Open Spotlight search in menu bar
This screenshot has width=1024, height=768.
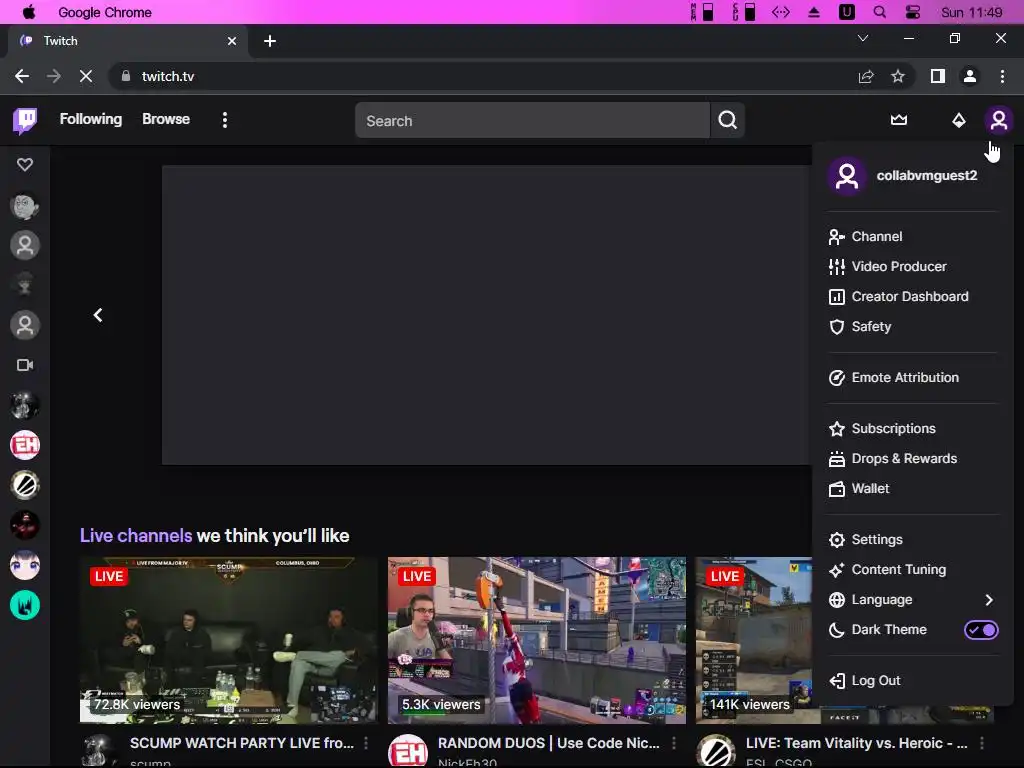[x=880, y=12]
